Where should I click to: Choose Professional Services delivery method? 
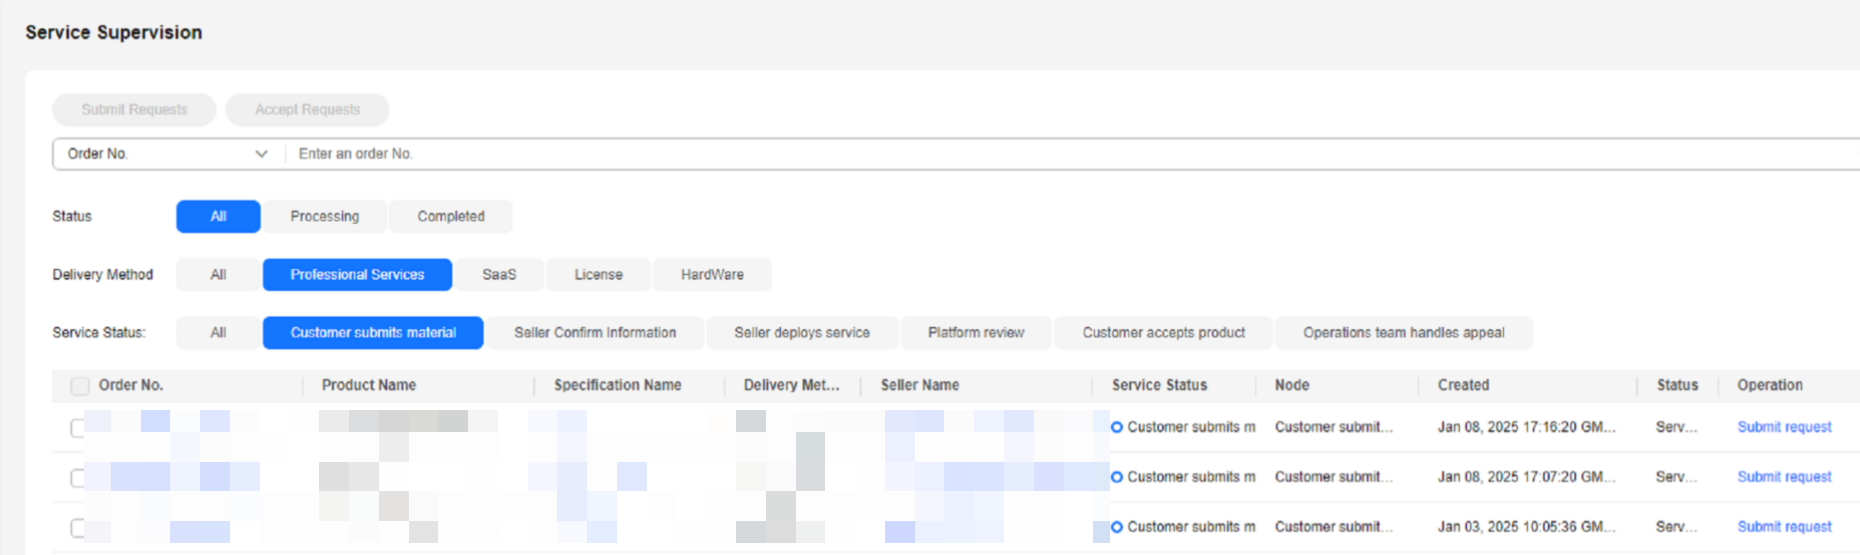[357, 275]
